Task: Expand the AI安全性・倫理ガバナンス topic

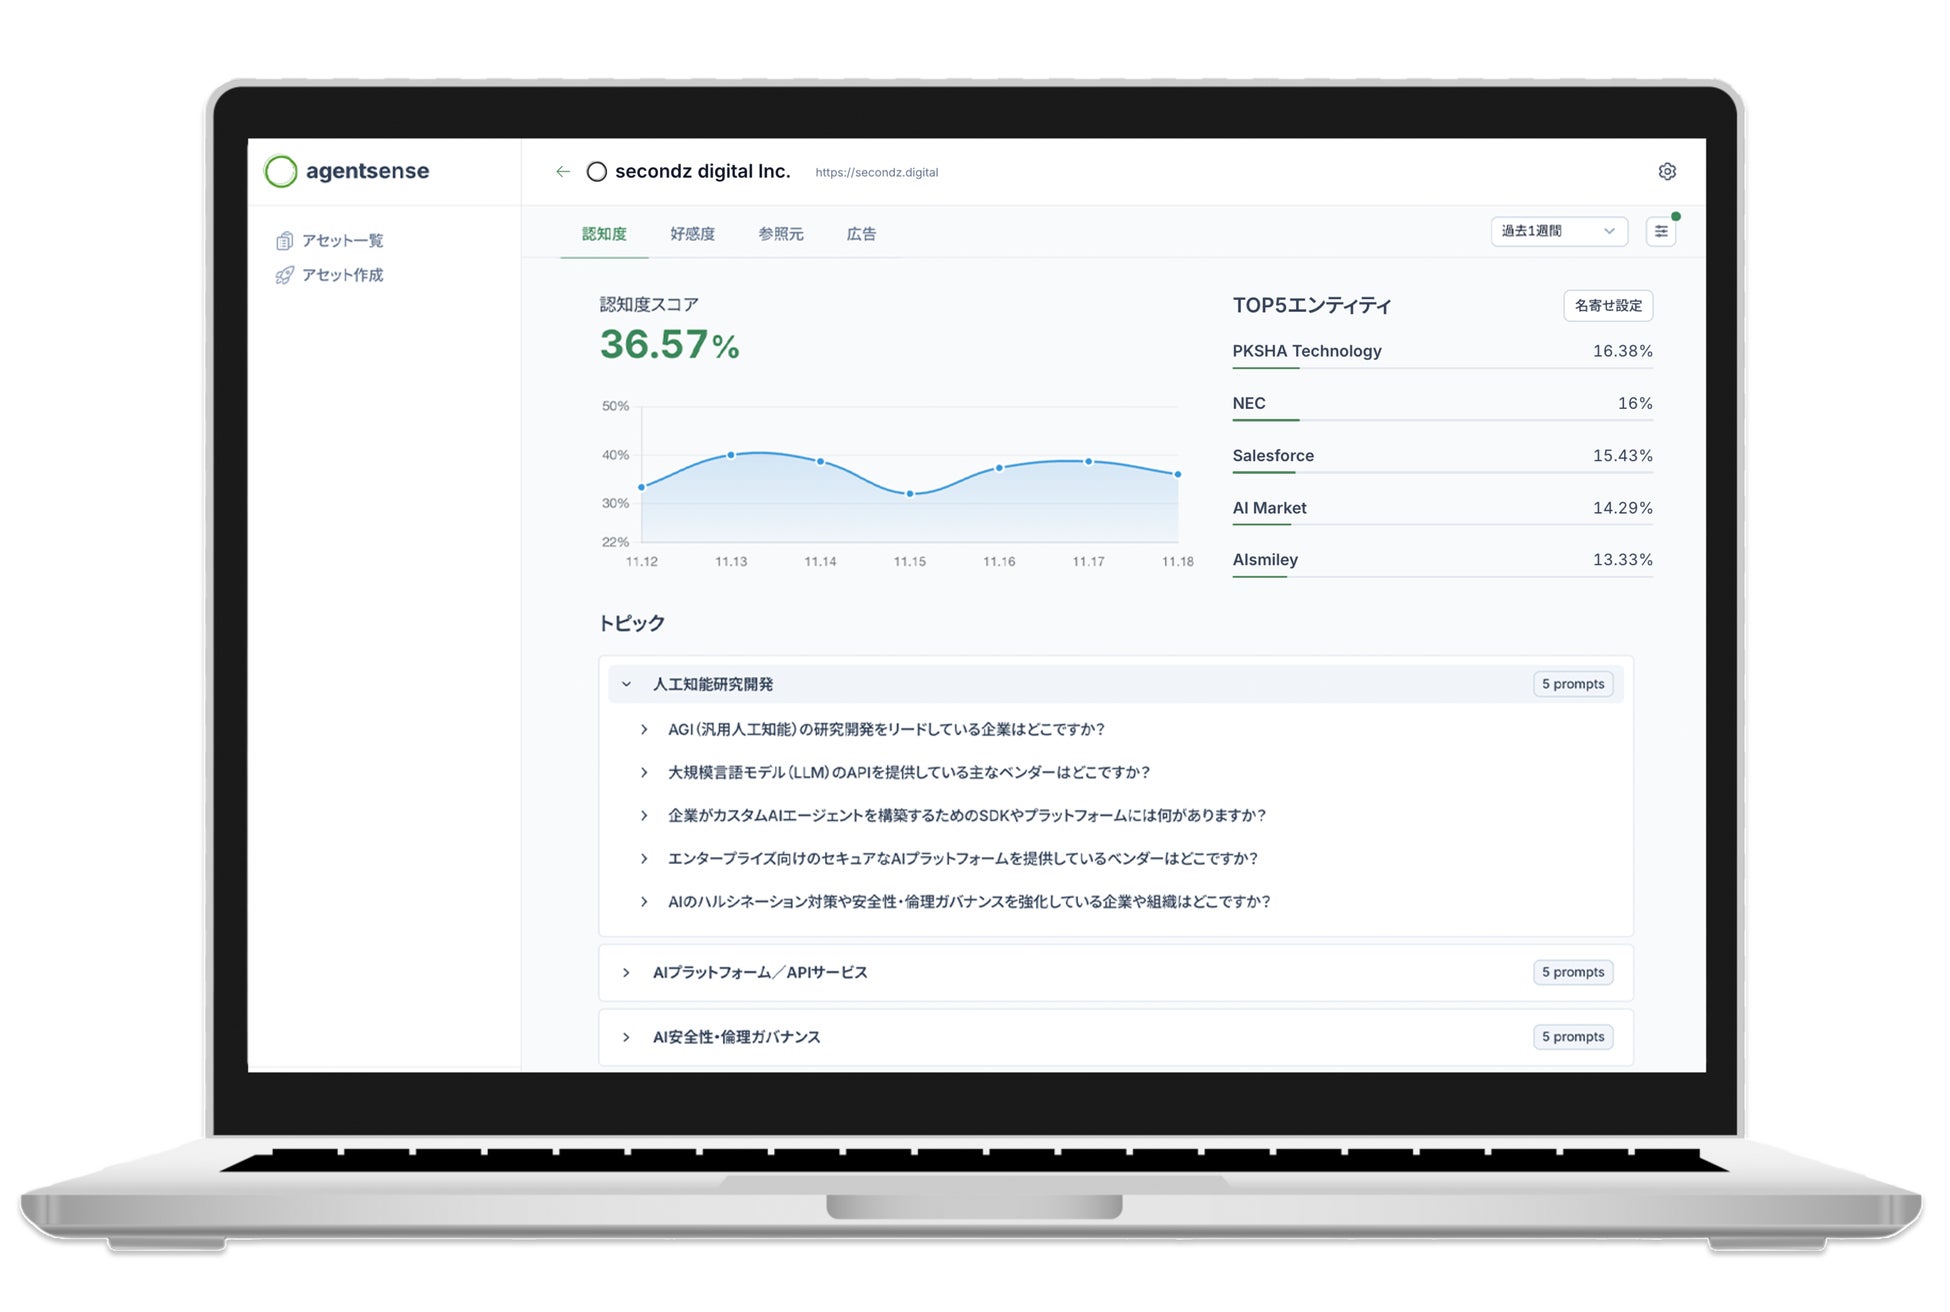Action: 627,1038
